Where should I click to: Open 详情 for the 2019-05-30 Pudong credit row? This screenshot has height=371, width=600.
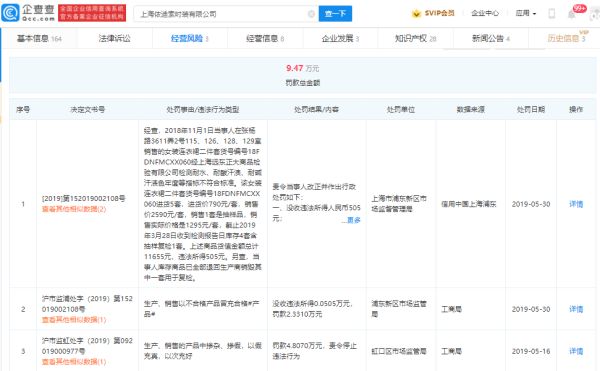pyautogui.click(x=576, y=204)
